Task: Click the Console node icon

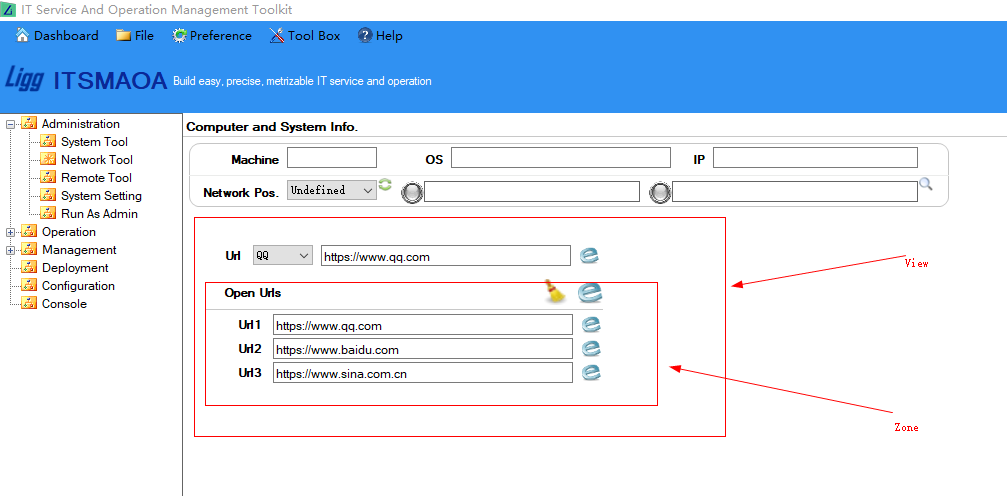Action: click(29, 303)
